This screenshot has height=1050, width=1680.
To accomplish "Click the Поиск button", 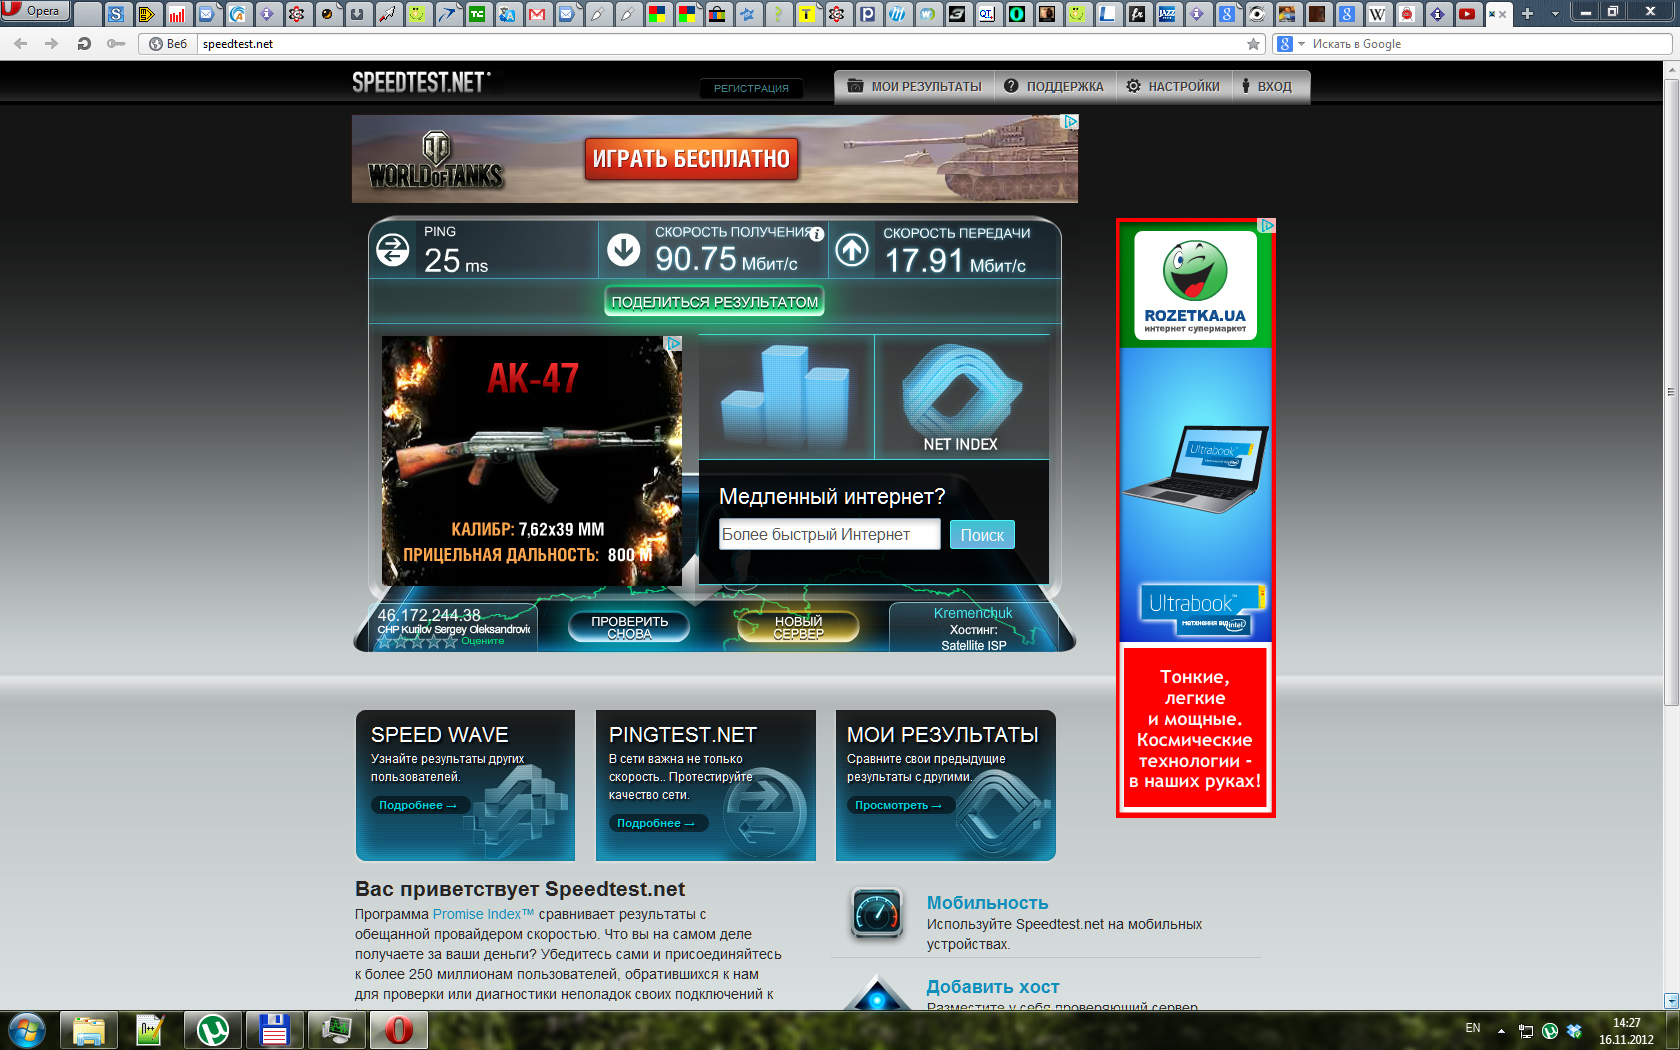I will (982, 535).
